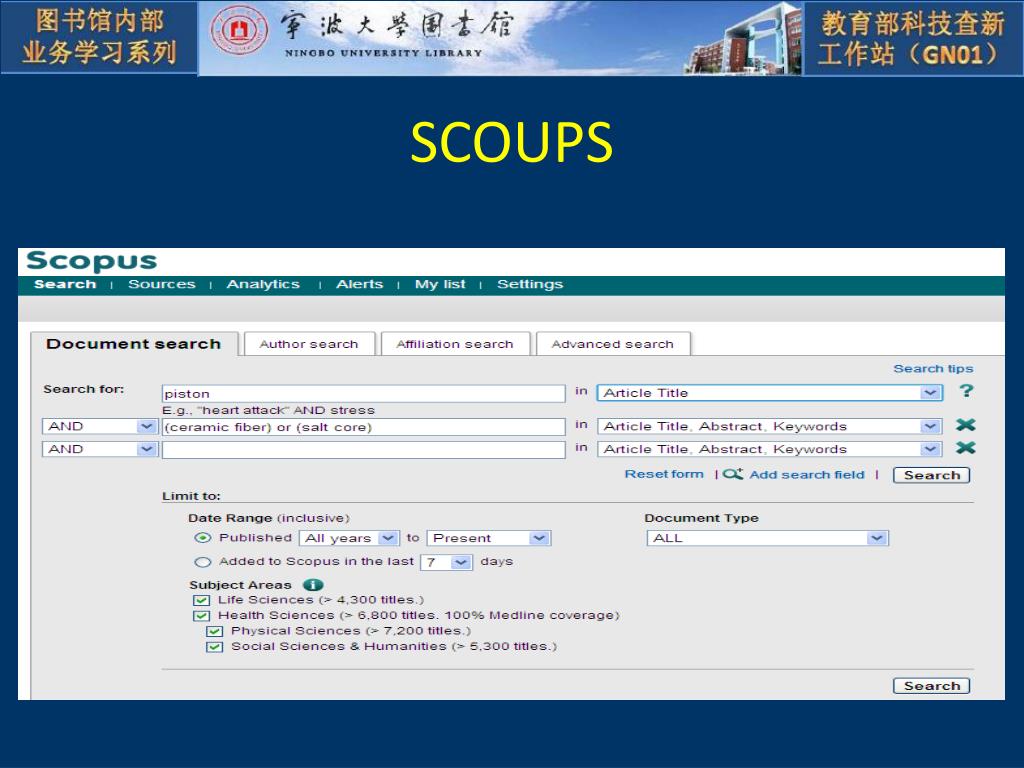Switch to the Author search tab
This screenshot has width=1024, height=768.
click(x=309, y=344)
